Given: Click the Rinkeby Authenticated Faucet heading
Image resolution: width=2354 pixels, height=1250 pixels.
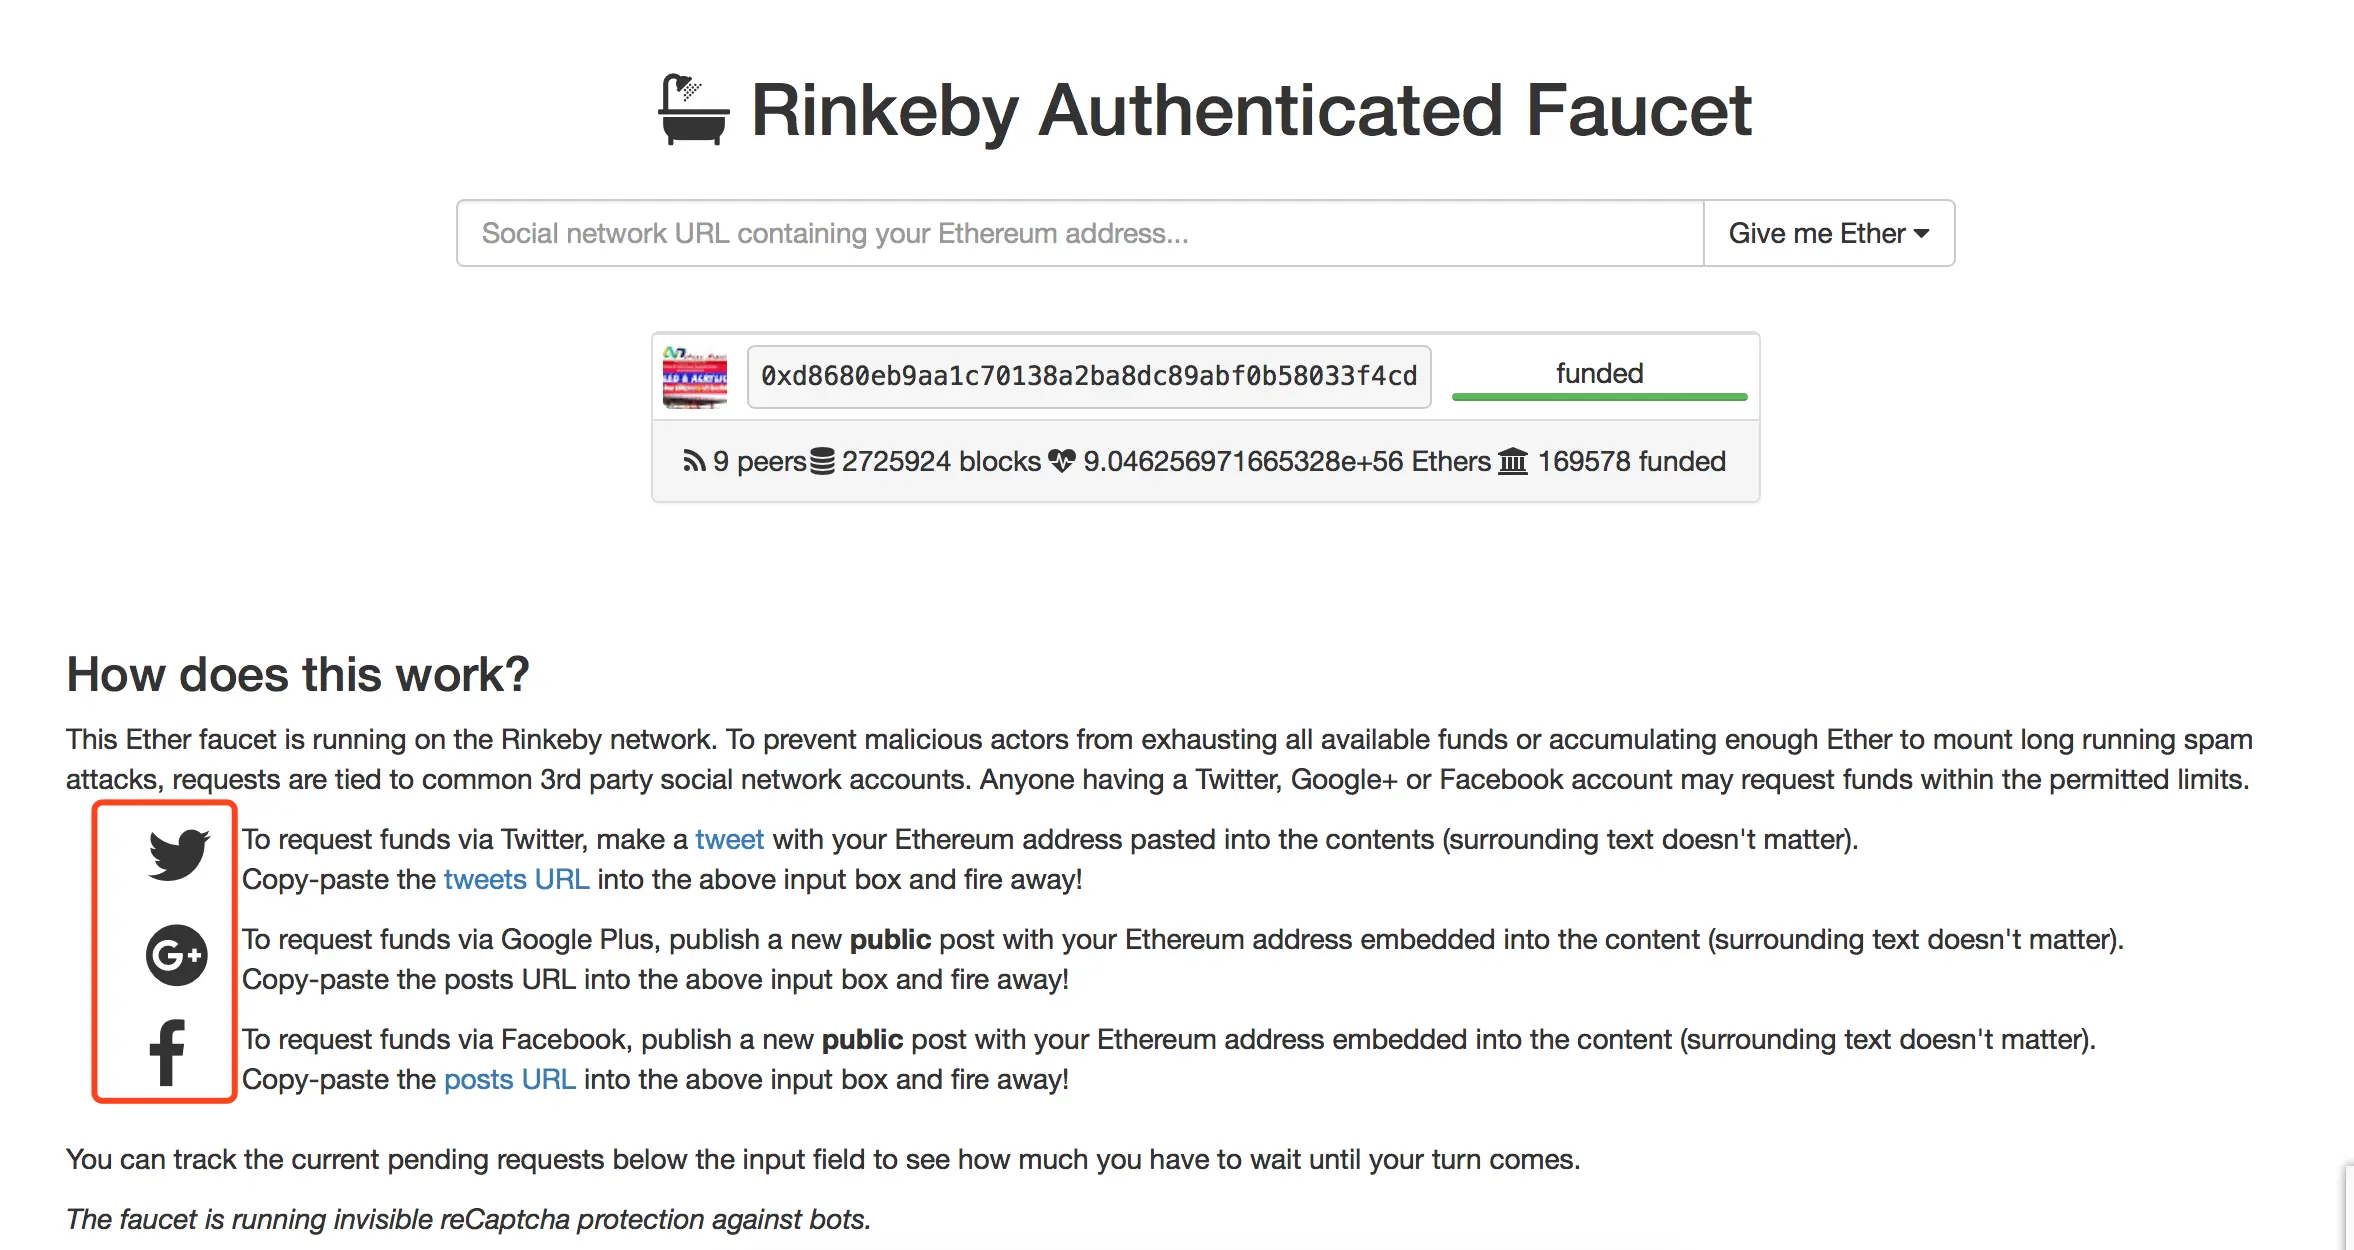Looking at the screenshot, I should pos(1250,110).
